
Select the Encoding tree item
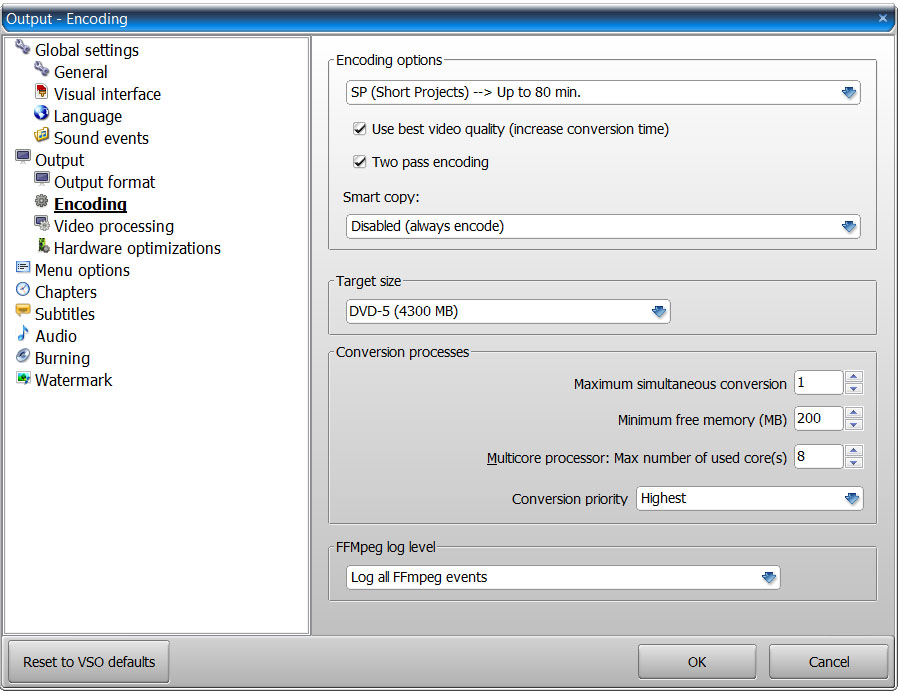point(90,205)
